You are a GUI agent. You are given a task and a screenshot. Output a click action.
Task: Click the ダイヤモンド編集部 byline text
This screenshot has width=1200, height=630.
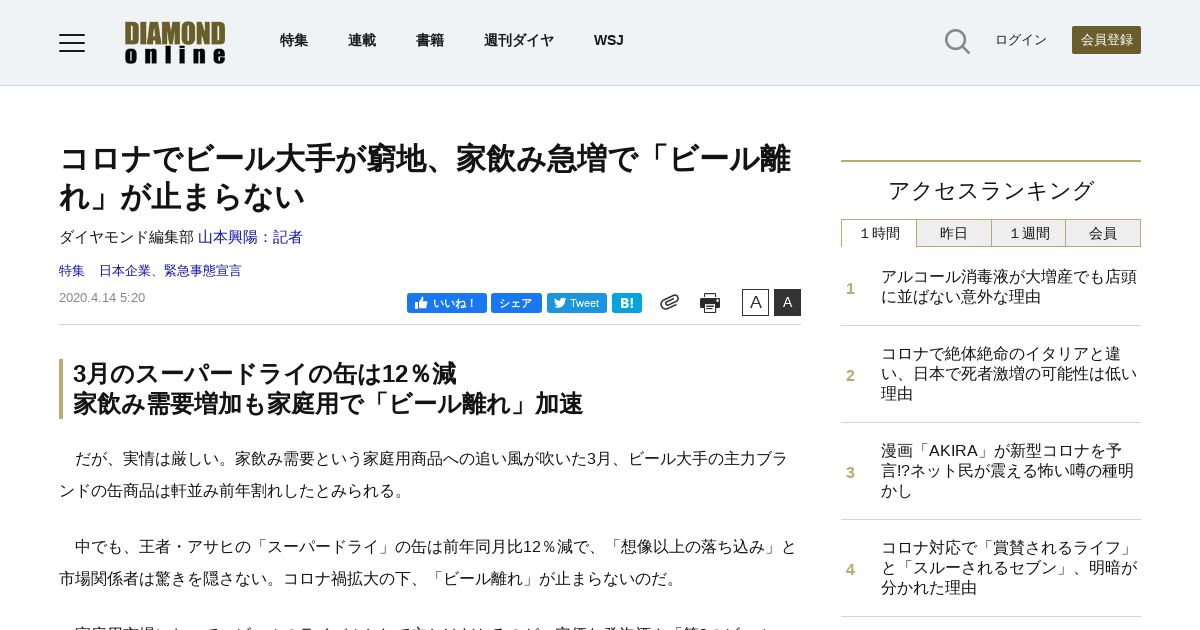pyautogui.click(x=126, y=237)
